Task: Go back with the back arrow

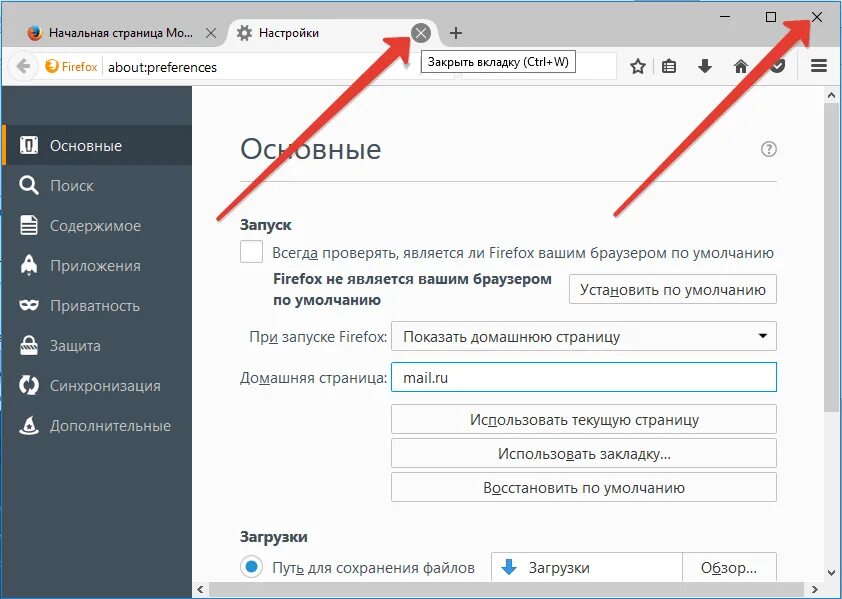Action: coord(23,67)
